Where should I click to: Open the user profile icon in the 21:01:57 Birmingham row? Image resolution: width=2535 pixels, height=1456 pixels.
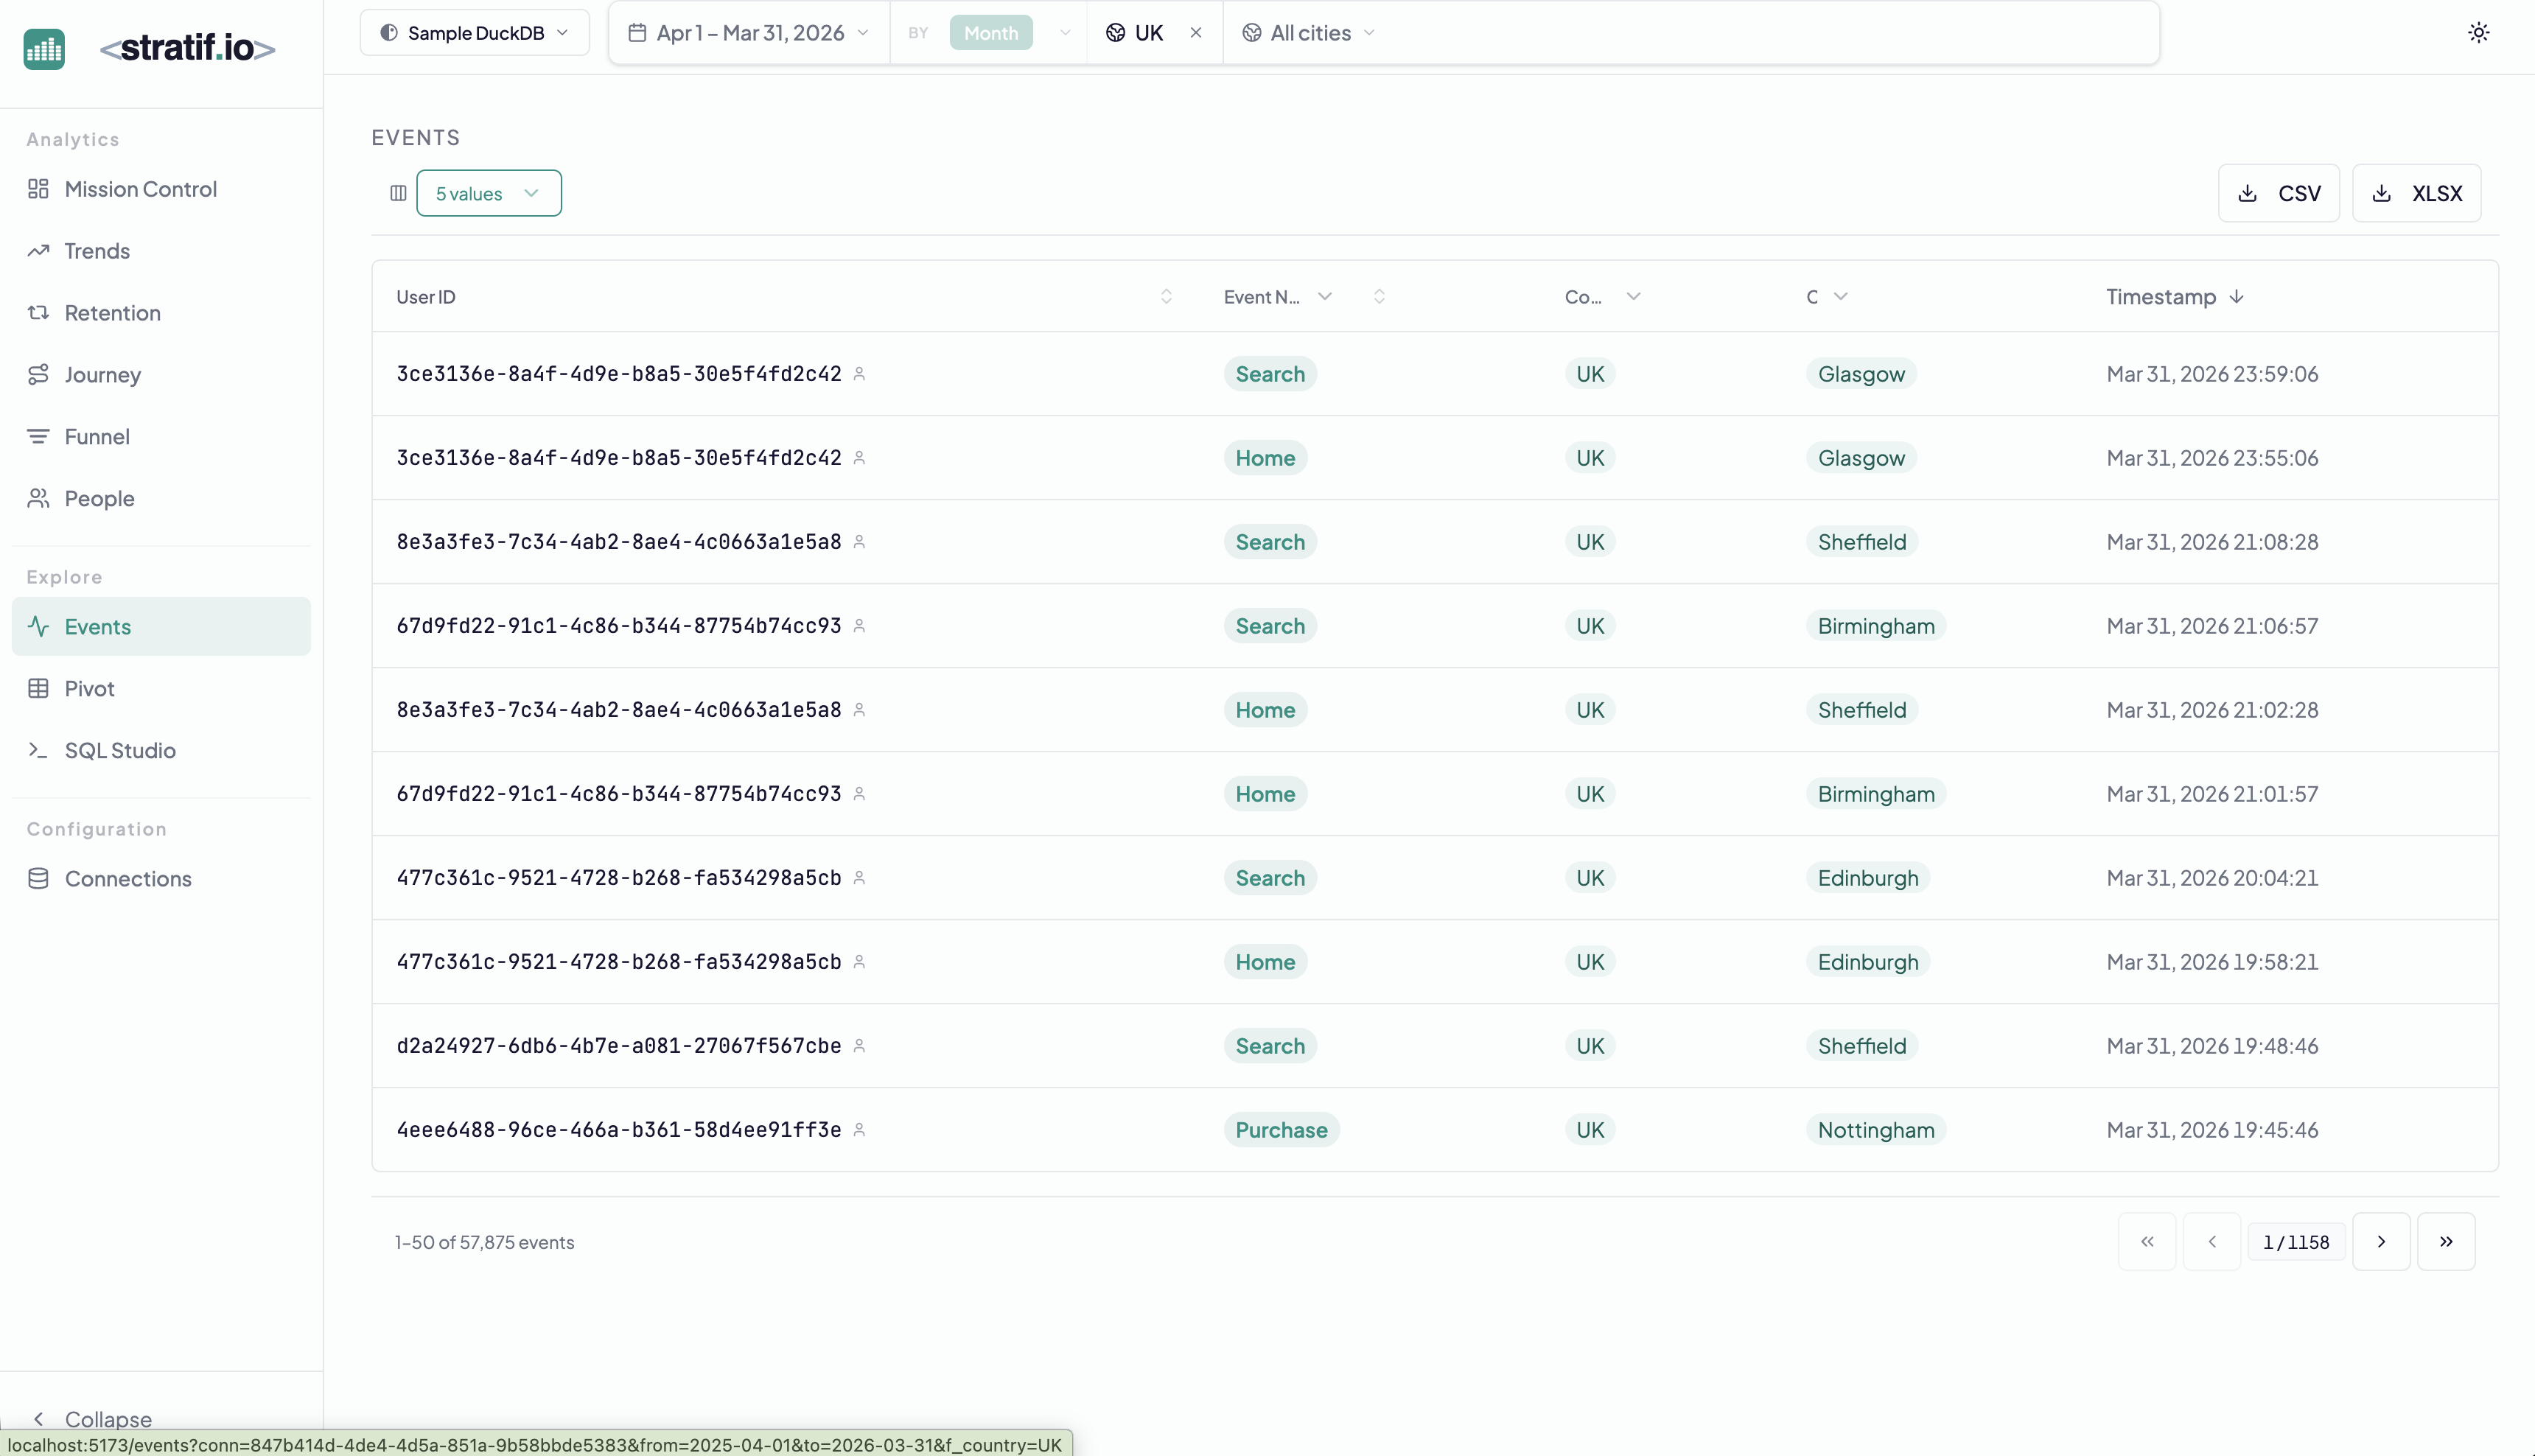(x=859, y=794)
